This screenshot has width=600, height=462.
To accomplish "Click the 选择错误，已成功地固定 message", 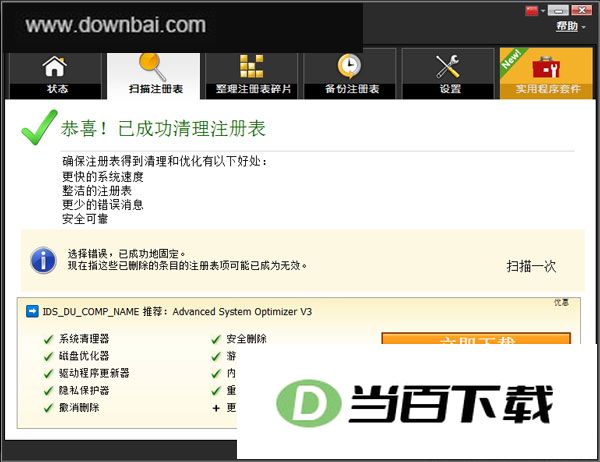I will [x=127, y=254].
